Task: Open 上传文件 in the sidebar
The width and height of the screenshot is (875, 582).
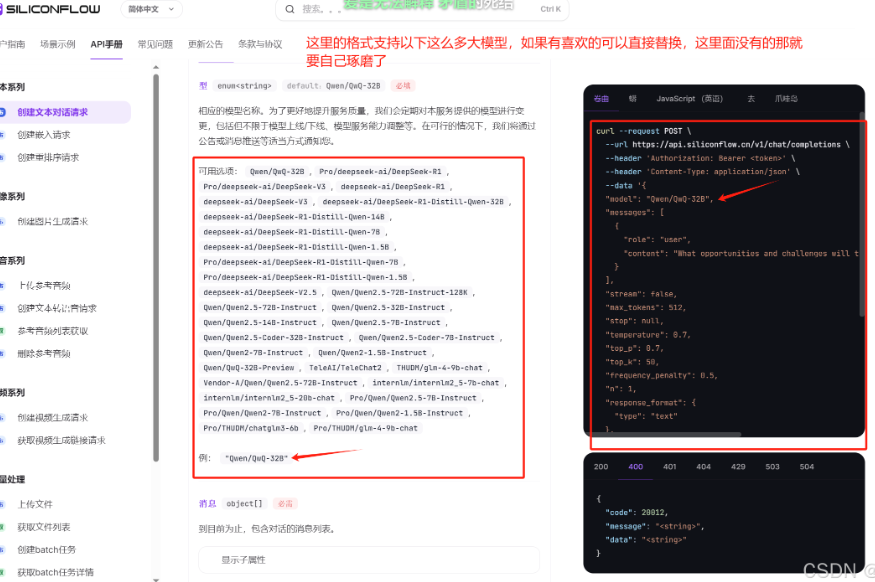Action: click(x=35, y=504)
